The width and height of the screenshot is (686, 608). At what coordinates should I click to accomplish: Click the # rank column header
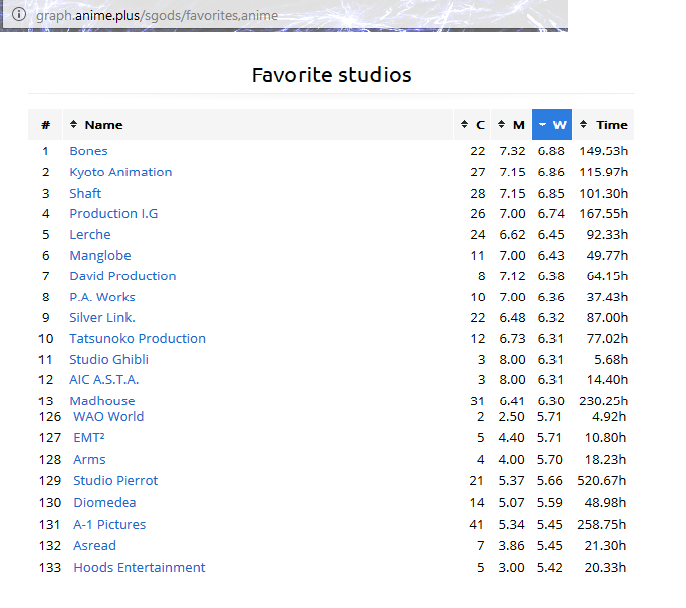(x=45, y=125)
